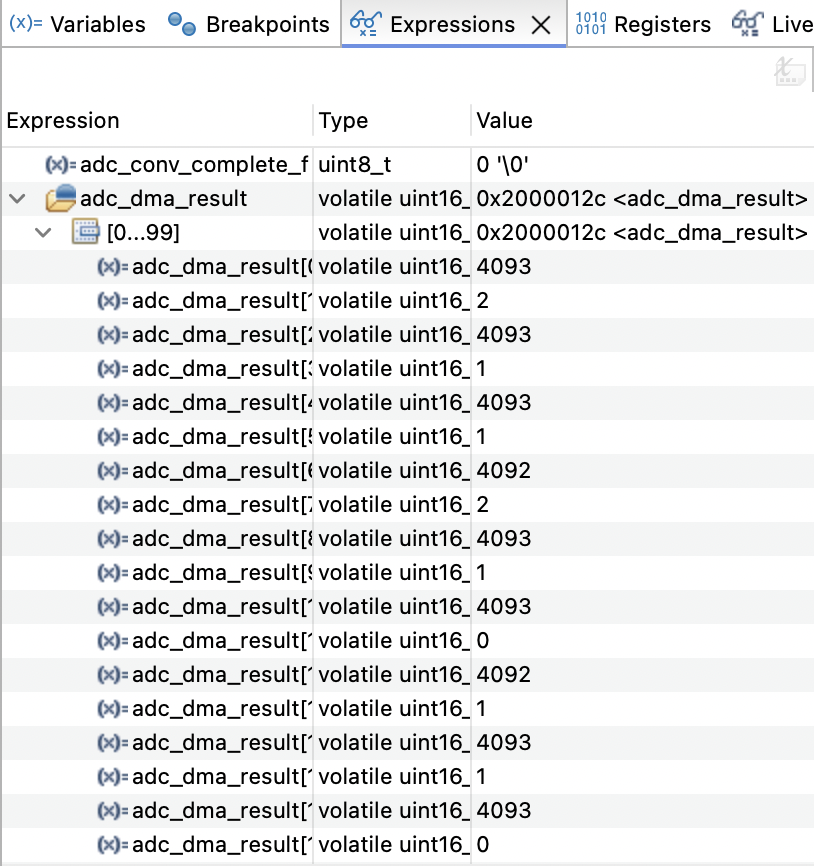814x866 pixels.
Task: Select the first array element with value 4093
Action: tap(221, 267)
